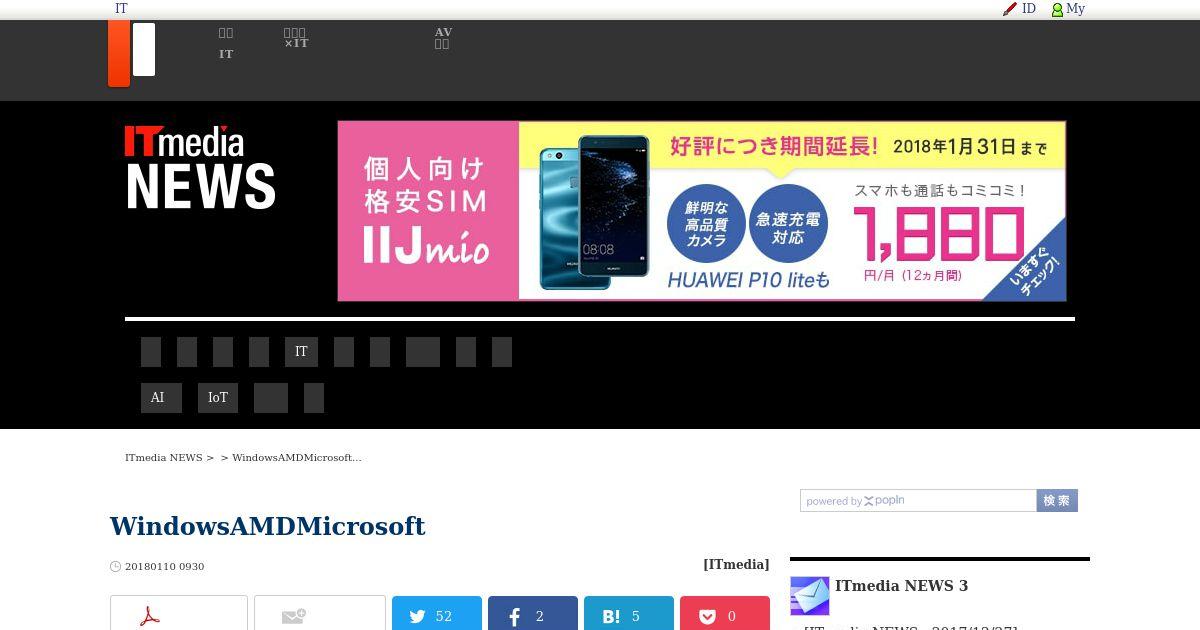This screenshot has width=1200, height=630.
Task: Click the WindowsAMDMicrosoft article headline
Action: [x=267, y=526]
